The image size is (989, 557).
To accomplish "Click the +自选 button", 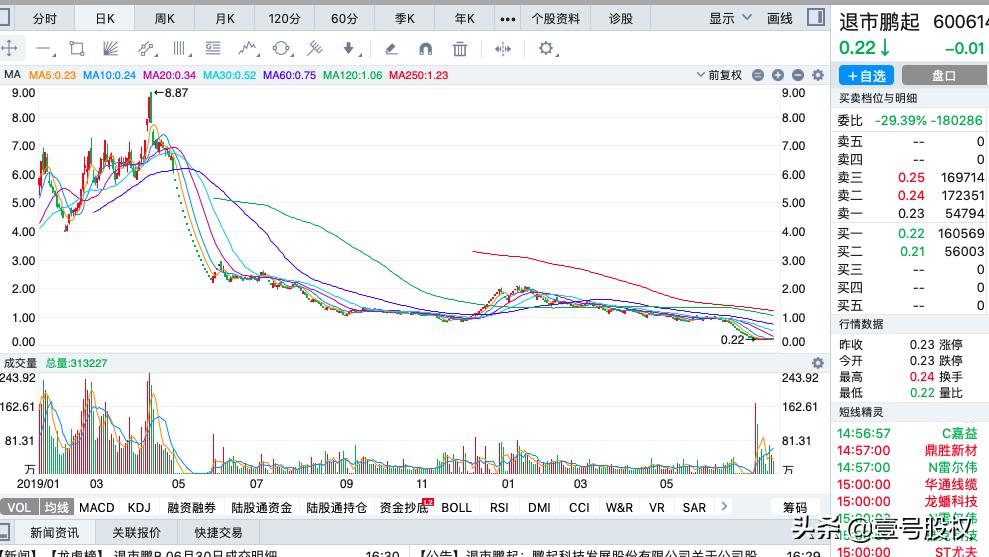I will [x=867, y=76].
